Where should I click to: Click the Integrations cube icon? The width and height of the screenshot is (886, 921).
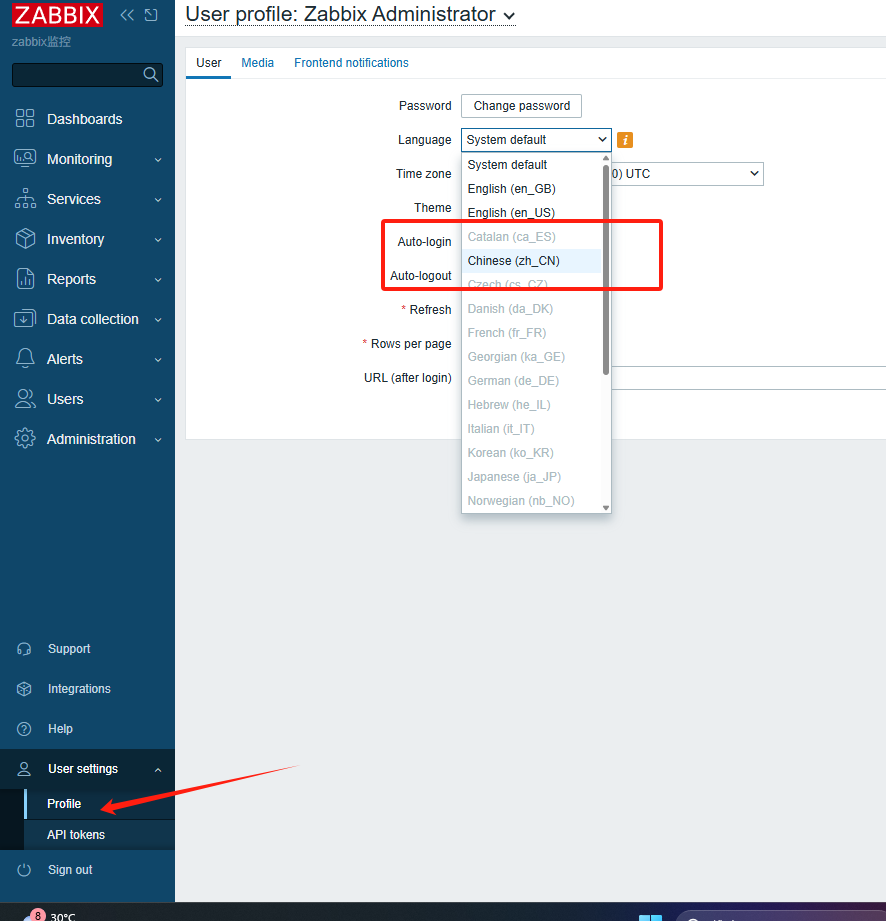click(x=24, y=689)
